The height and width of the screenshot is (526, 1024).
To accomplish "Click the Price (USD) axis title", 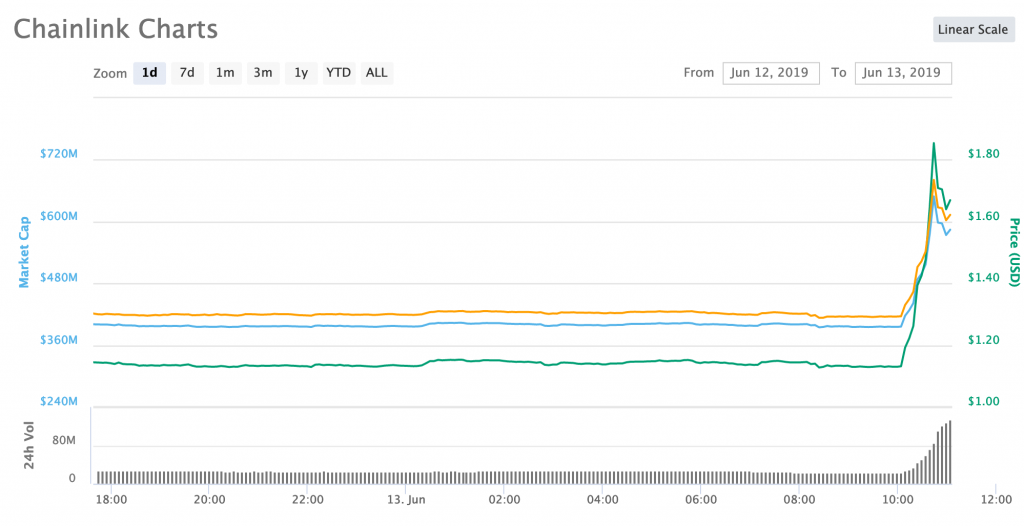I will [1014, 251].
